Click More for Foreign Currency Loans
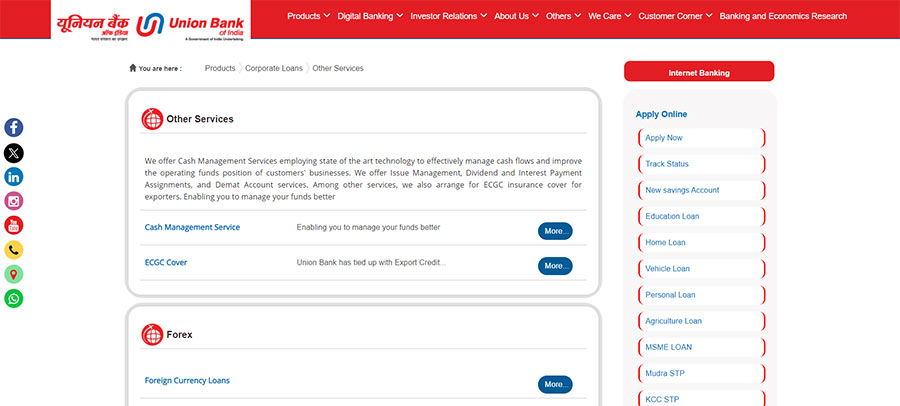 pyautogui.click(x=555, y=384)
